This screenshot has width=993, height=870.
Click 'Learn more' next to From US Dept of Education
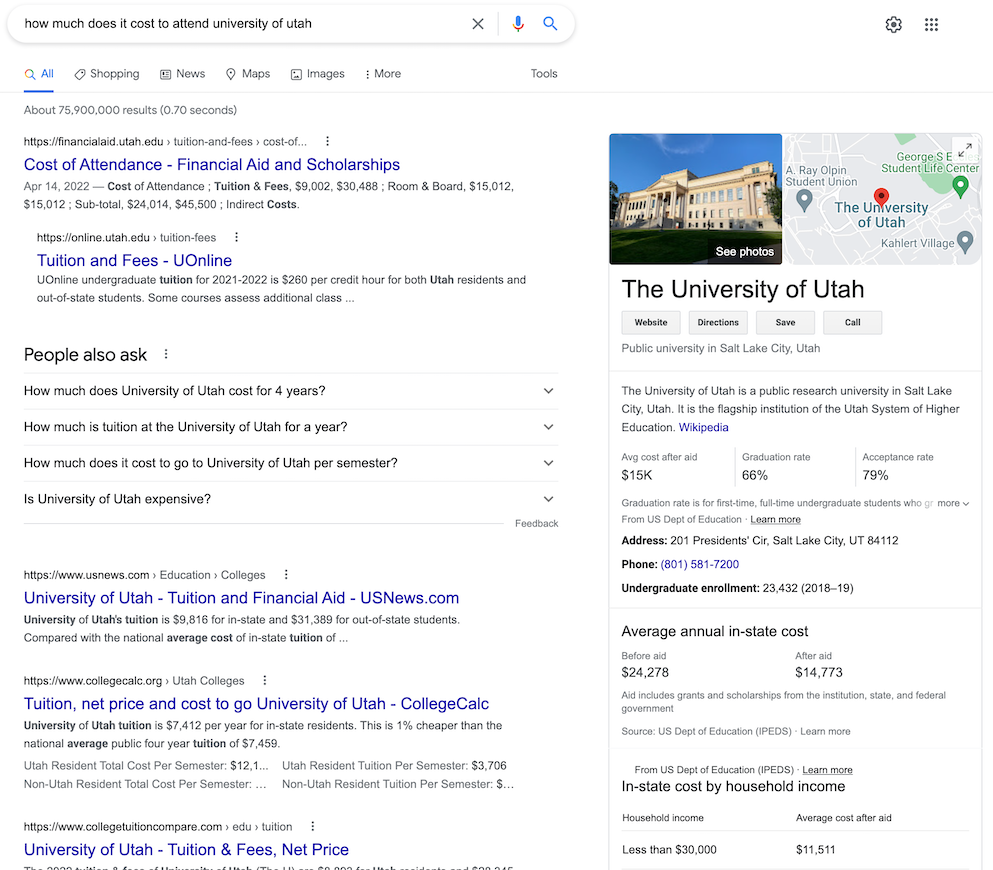point(775,520)
